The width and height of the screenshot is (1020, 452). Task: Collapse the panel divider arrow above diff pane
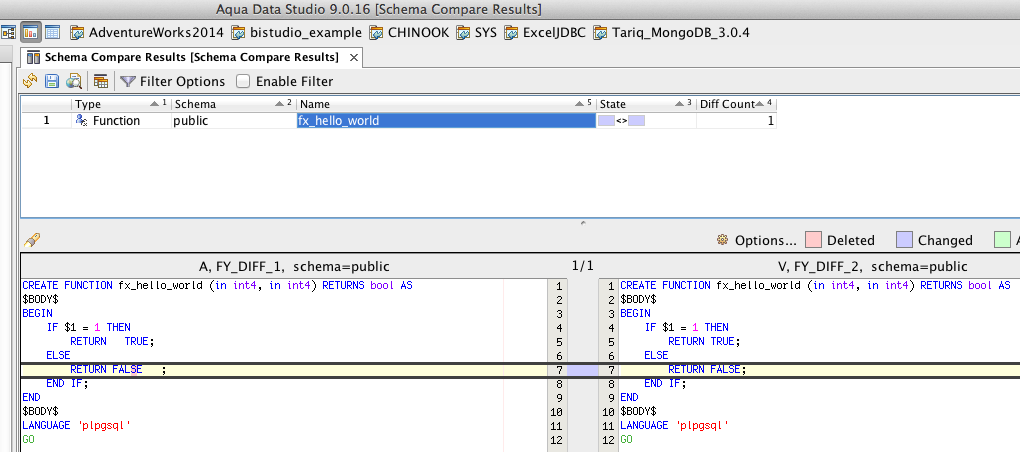(x=583, y=223)
